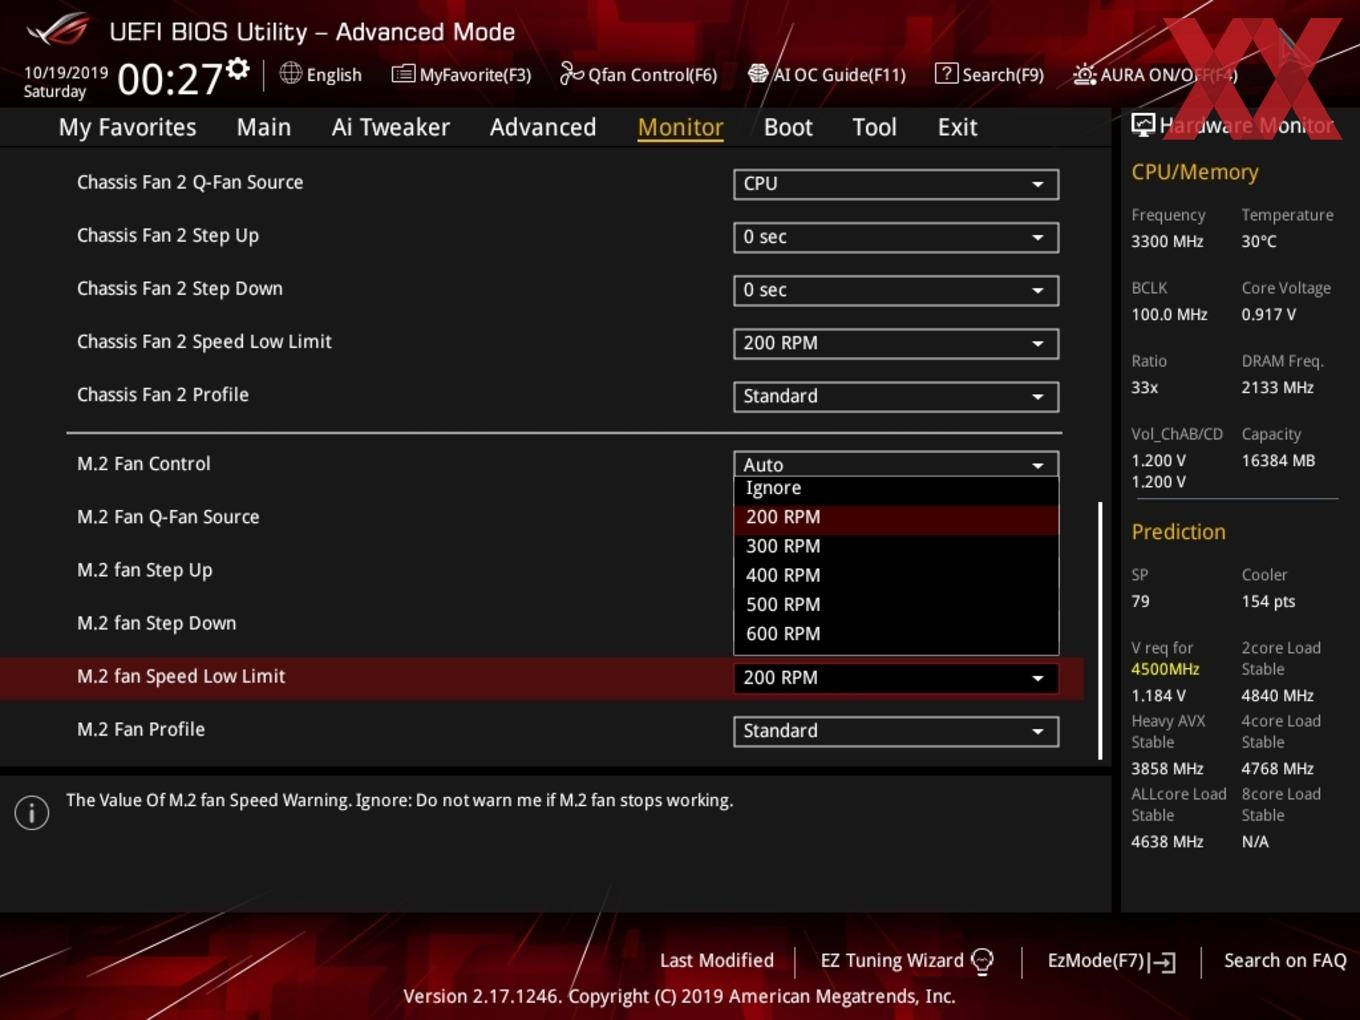Open Chassis Fan 2 Profile dropdown
The height and width of the screenshot is (1020, 1360).
(x=896, y=396)
